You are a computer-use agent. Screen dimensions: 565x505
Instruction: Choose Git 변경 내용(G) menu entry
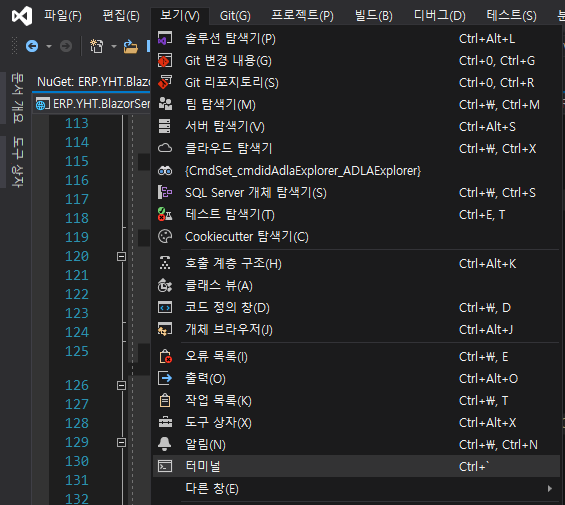pos(357,61)
